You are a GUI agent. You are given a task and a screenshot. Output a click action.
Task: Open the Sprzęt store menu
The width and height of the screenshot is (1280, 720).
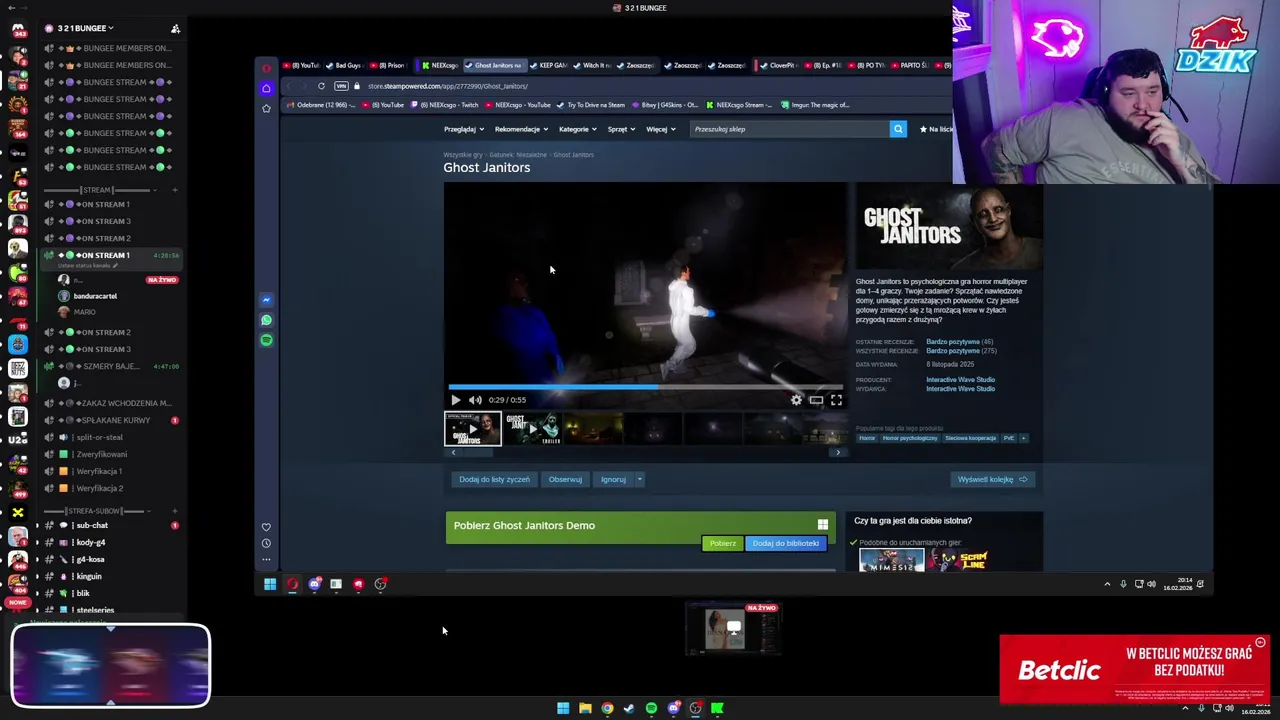[x=622, y=129]
